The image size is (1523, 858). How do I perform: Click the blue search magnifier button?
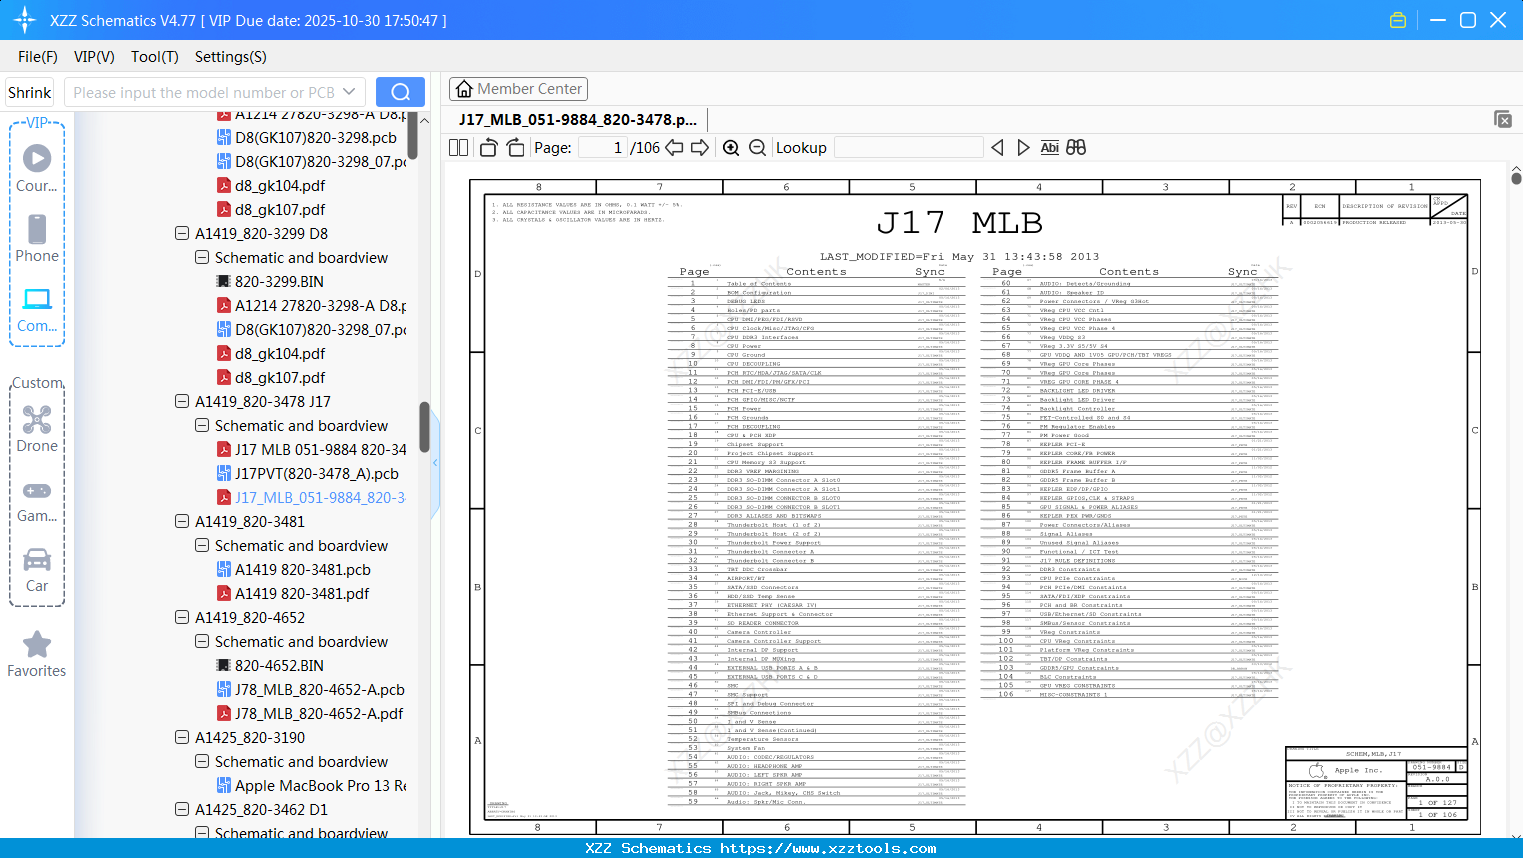tap(400, 92)
